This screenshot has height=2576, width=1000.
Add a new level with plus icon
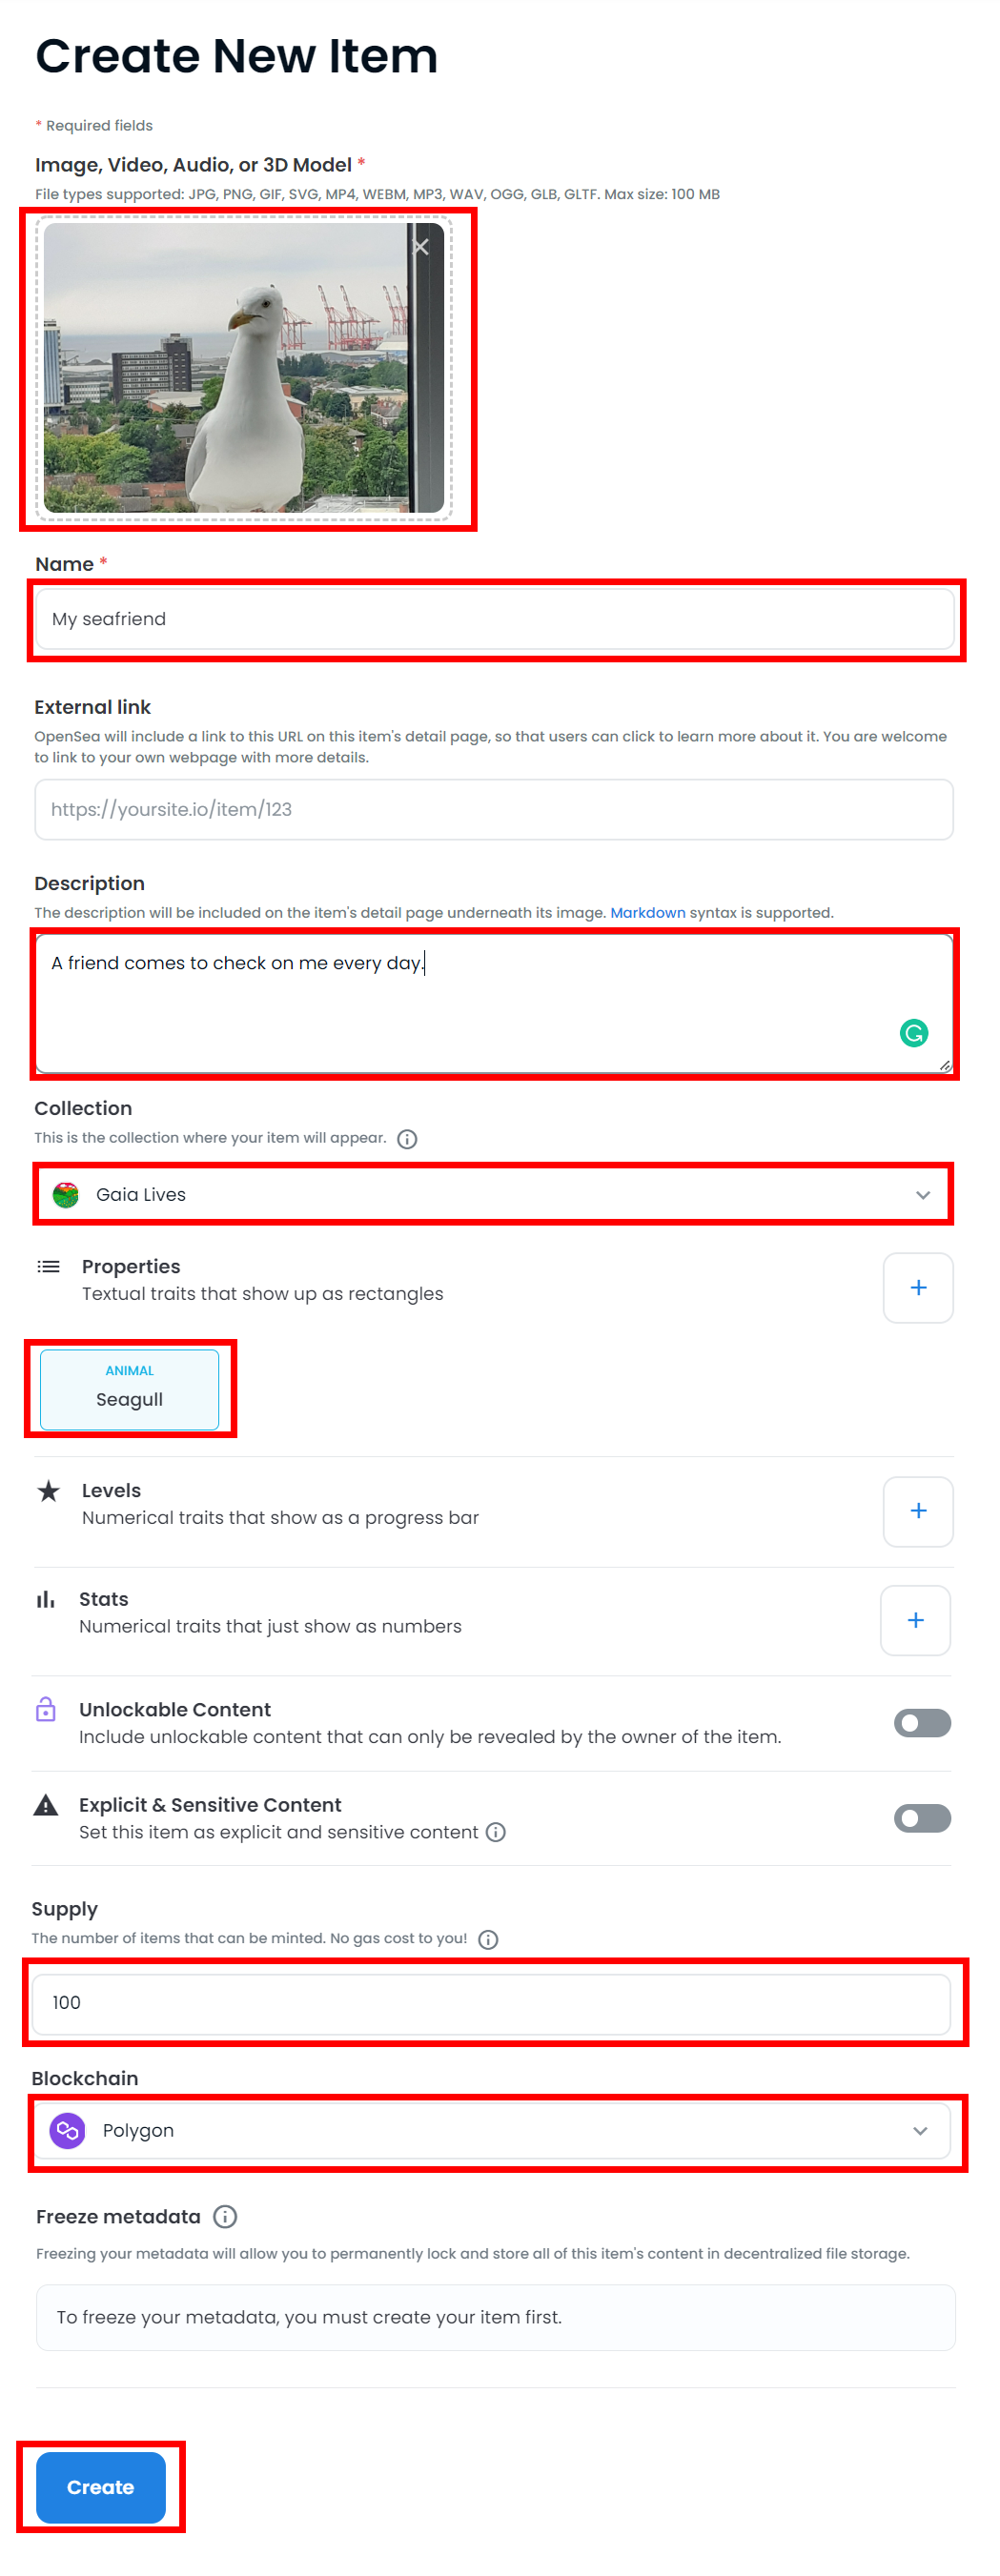pos(917,1511)
